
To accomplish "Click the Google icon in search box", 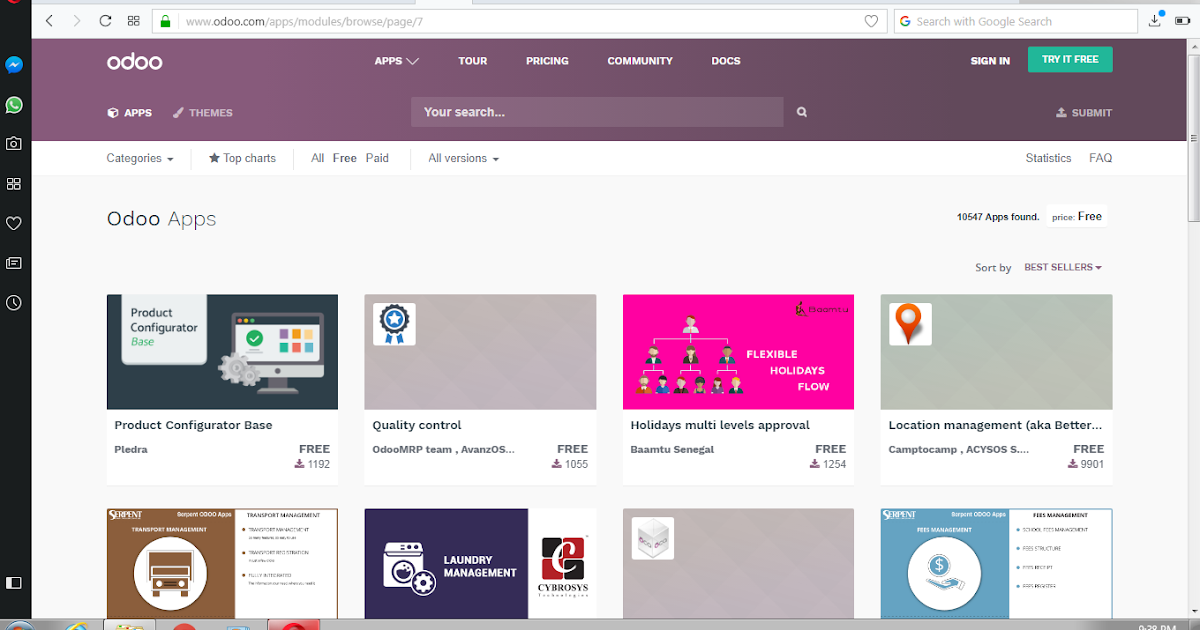I will 904,21.
